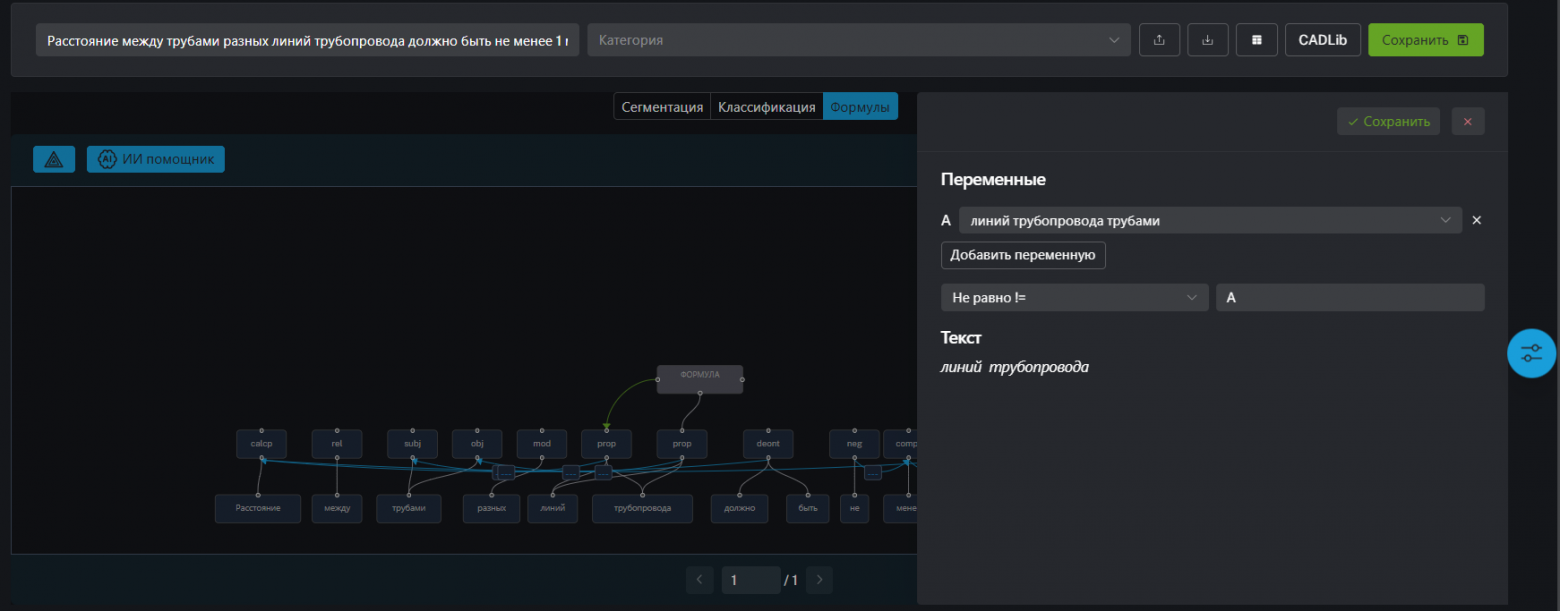Click the быть word node

(808, 508)
